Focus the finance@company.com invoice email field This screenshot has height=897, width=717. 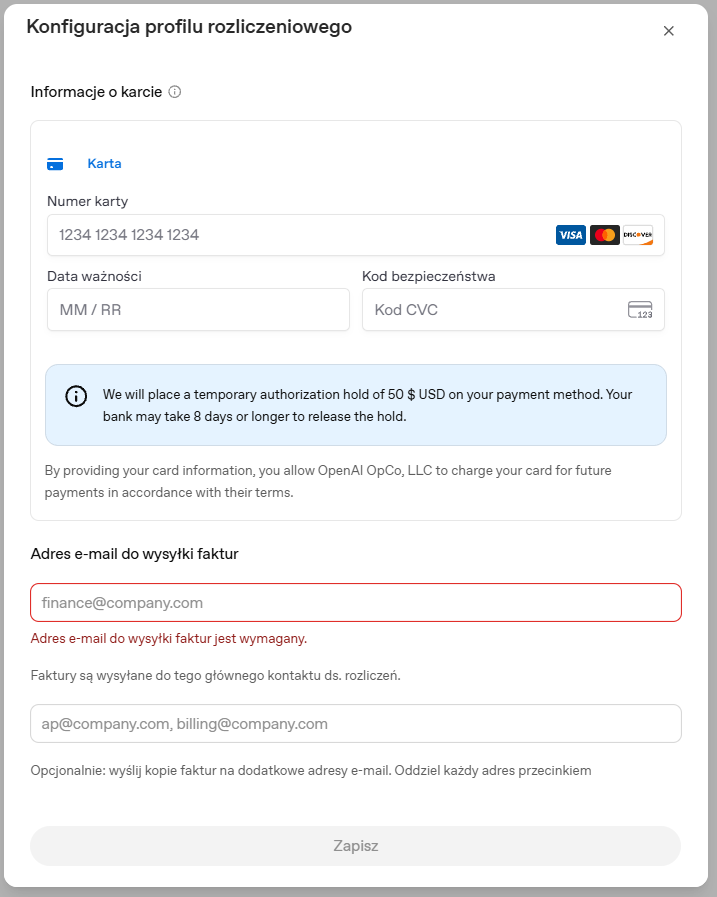(355, 602)
